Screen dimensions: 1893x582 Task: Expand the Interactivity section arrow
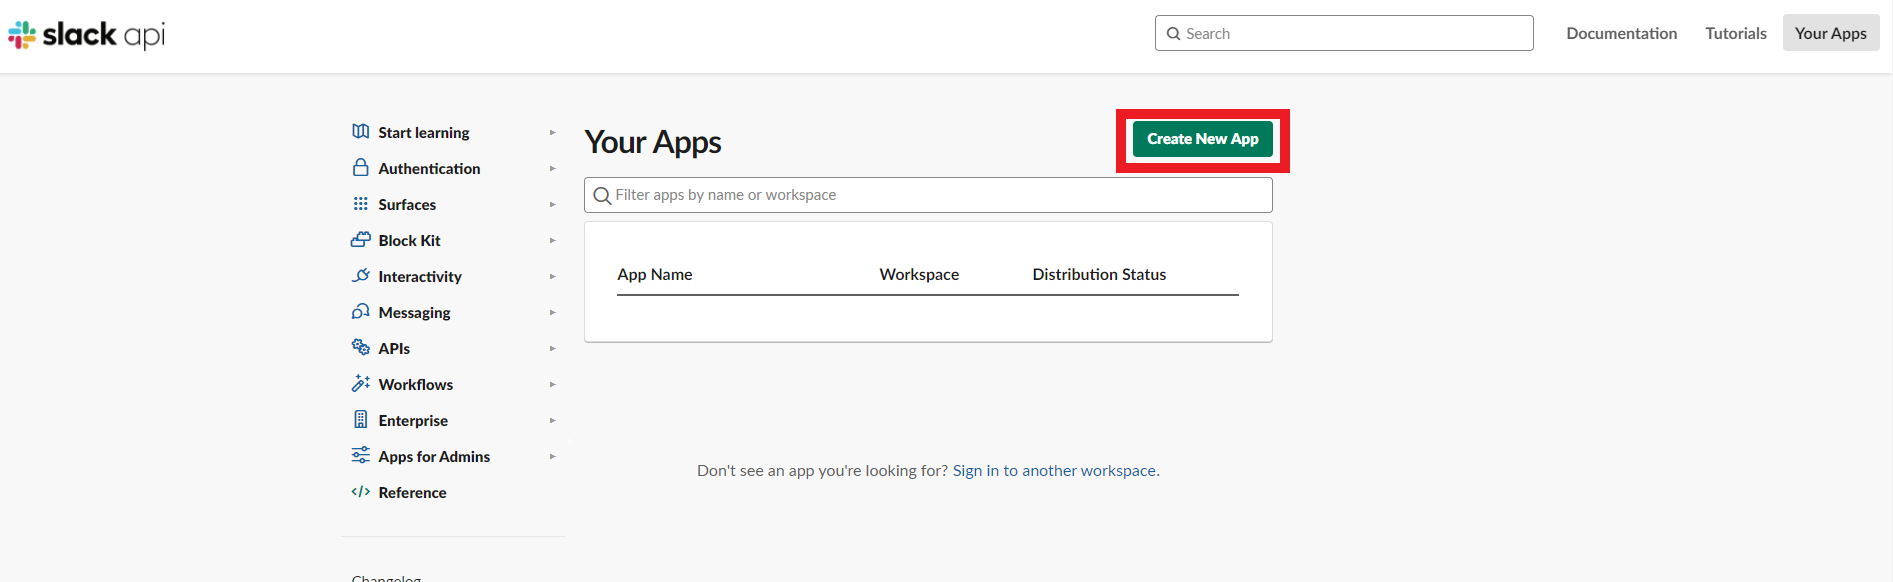click(x=552, y=276)
